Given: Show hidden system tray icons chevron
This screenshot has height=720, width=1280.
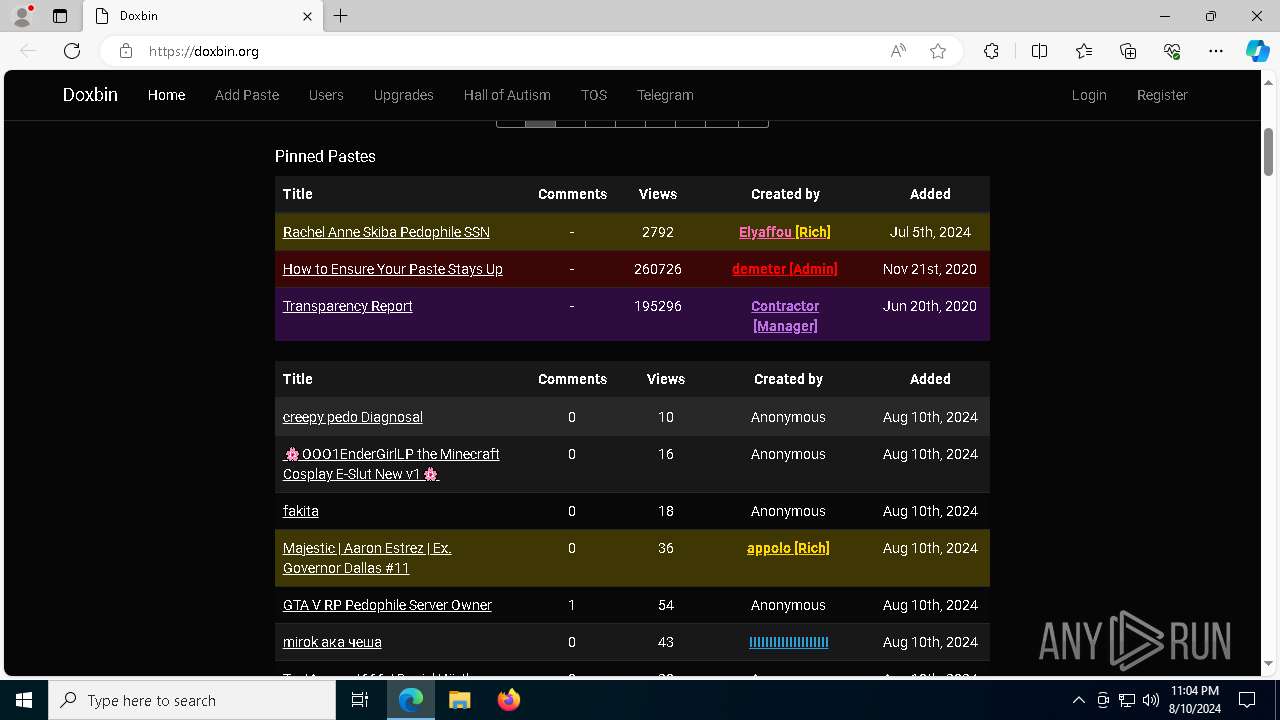Looking at the screenshot, I should pyautogui.click(x=1078, y=700).
